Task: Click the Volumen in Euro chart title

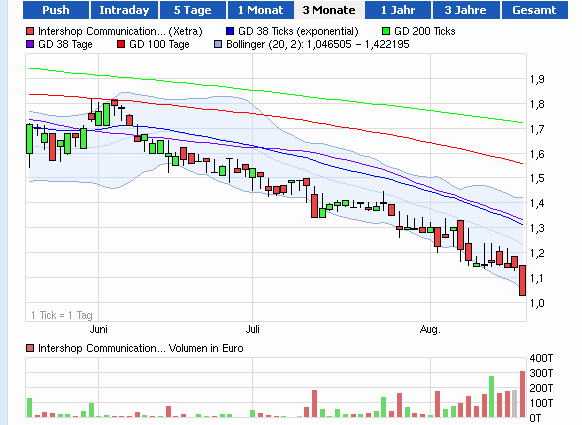Action: click(x=141, y=348)
